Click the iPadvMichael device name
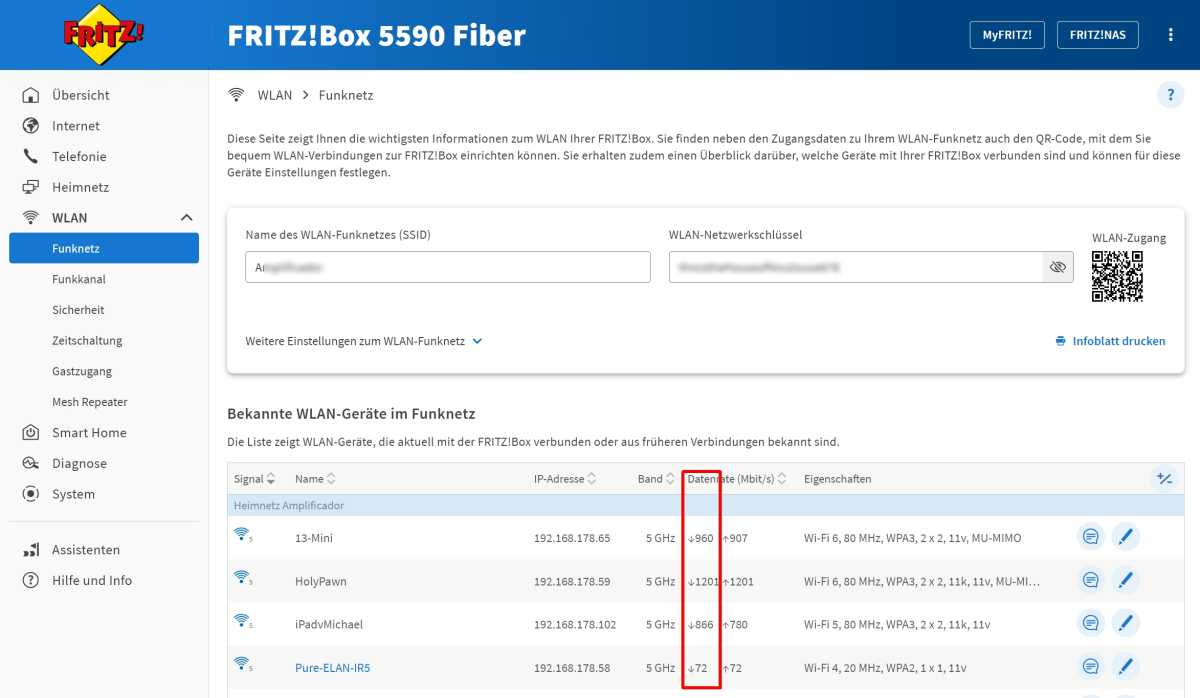 point(329,624)
